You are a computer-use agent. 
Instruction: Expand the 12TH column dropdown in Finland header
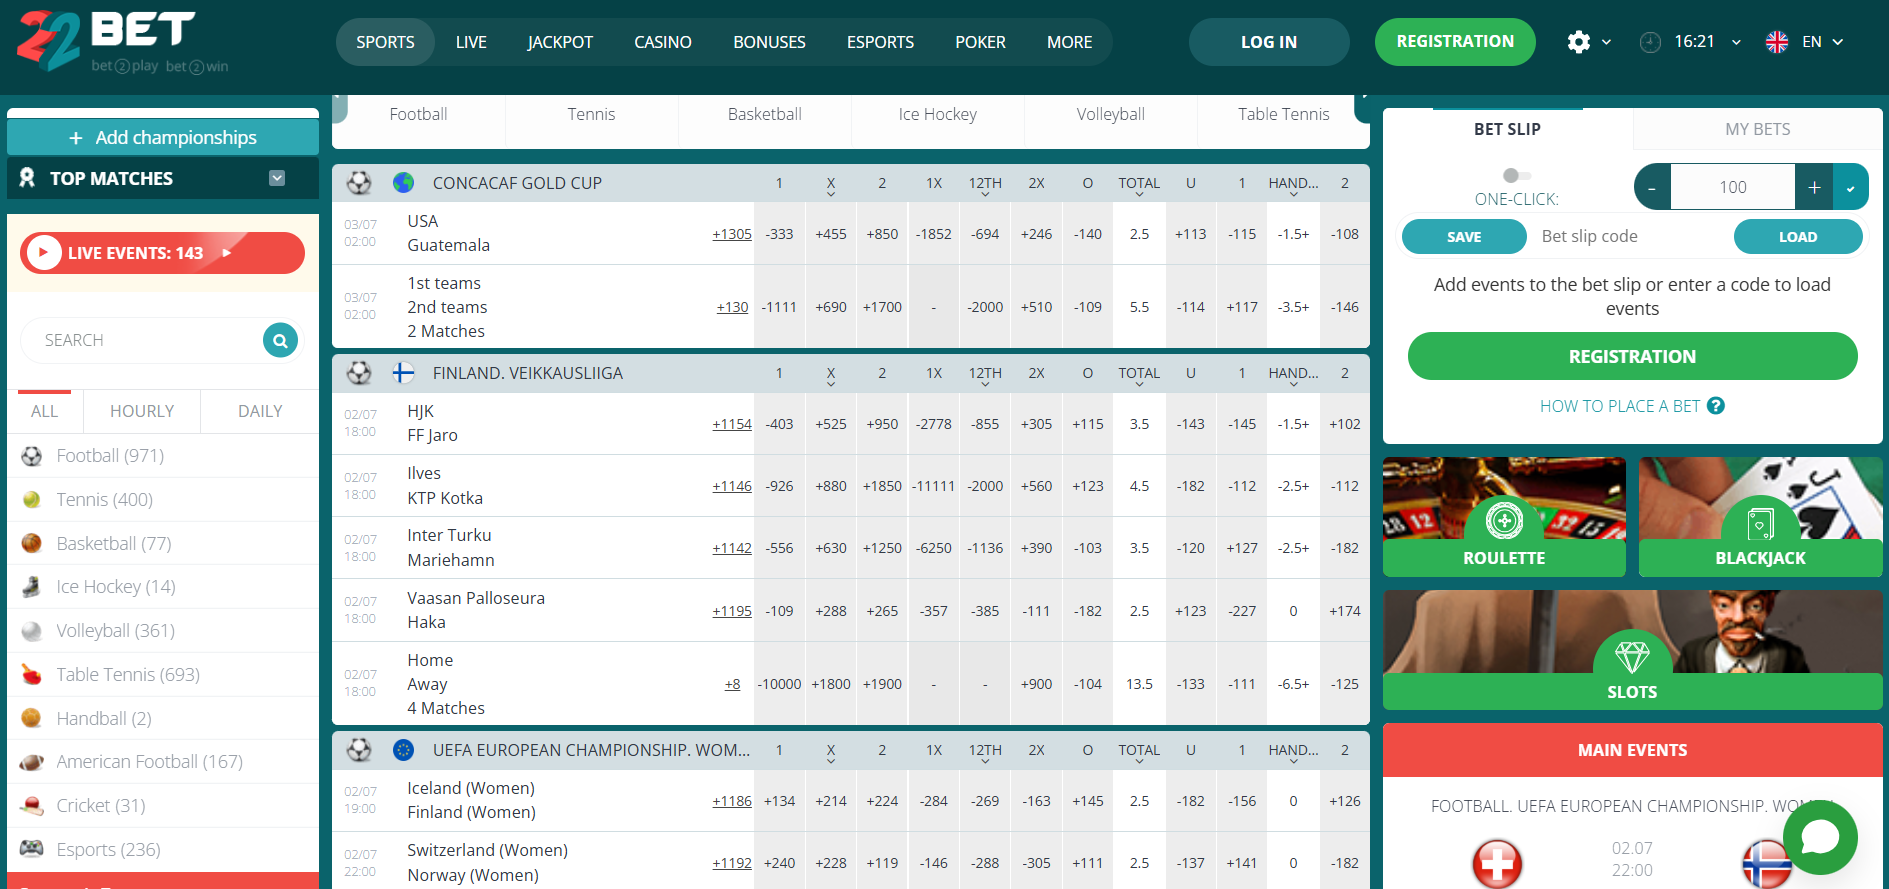click(x=985, y=383)
